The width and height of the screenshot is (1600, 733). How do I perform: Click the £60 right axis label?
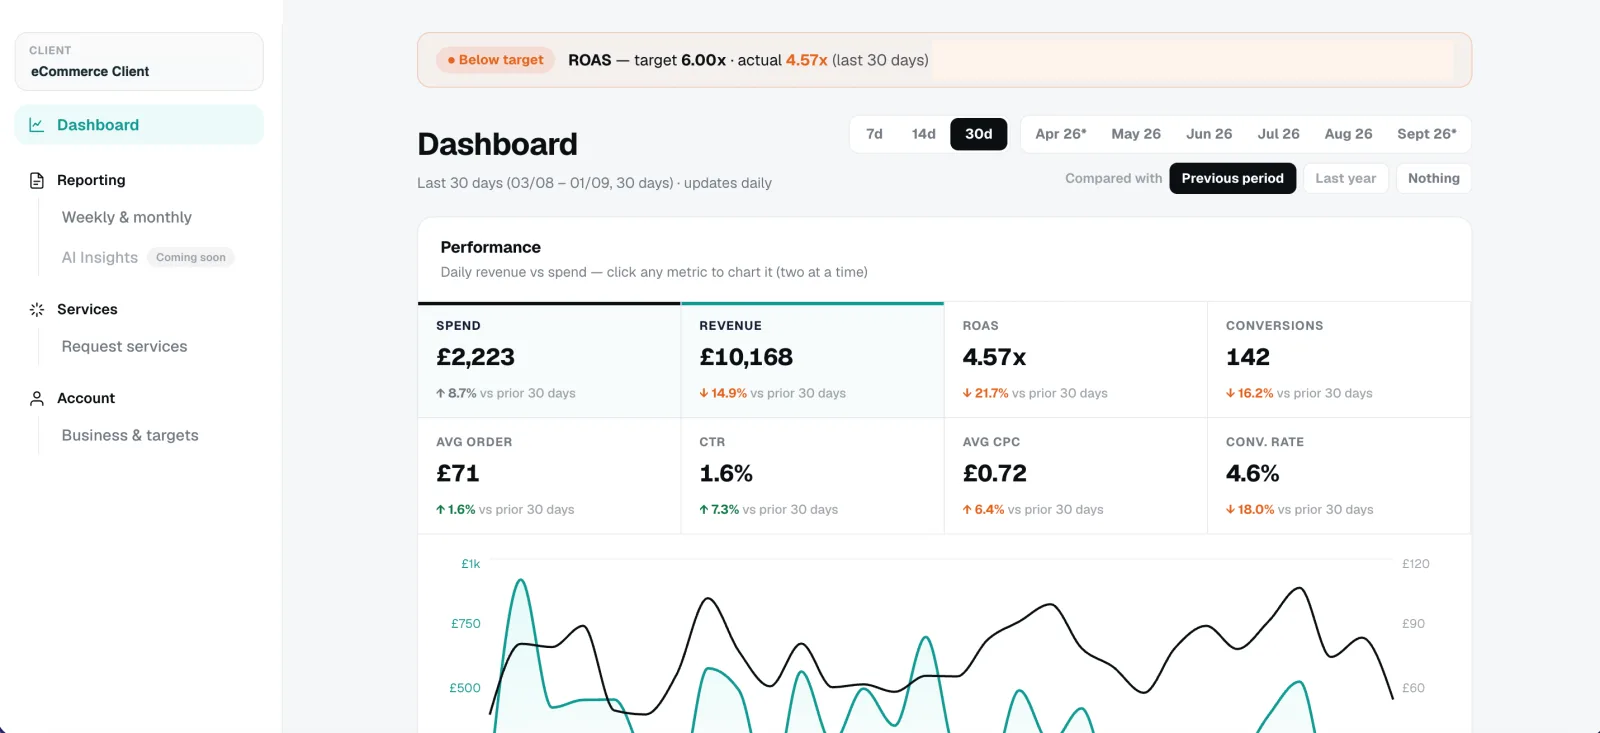[1414, 688]
